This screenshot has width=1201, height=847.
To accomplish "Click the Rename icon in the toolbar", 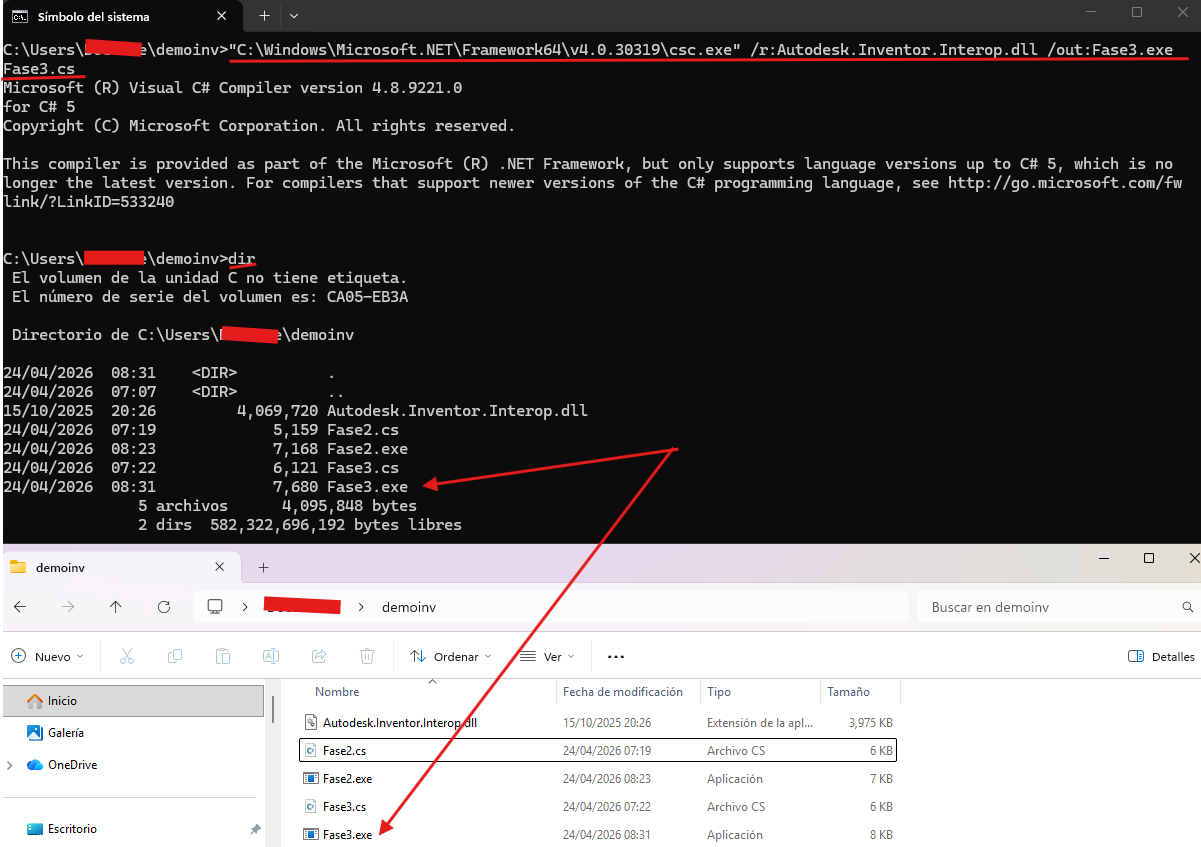I will click(270, 657).
